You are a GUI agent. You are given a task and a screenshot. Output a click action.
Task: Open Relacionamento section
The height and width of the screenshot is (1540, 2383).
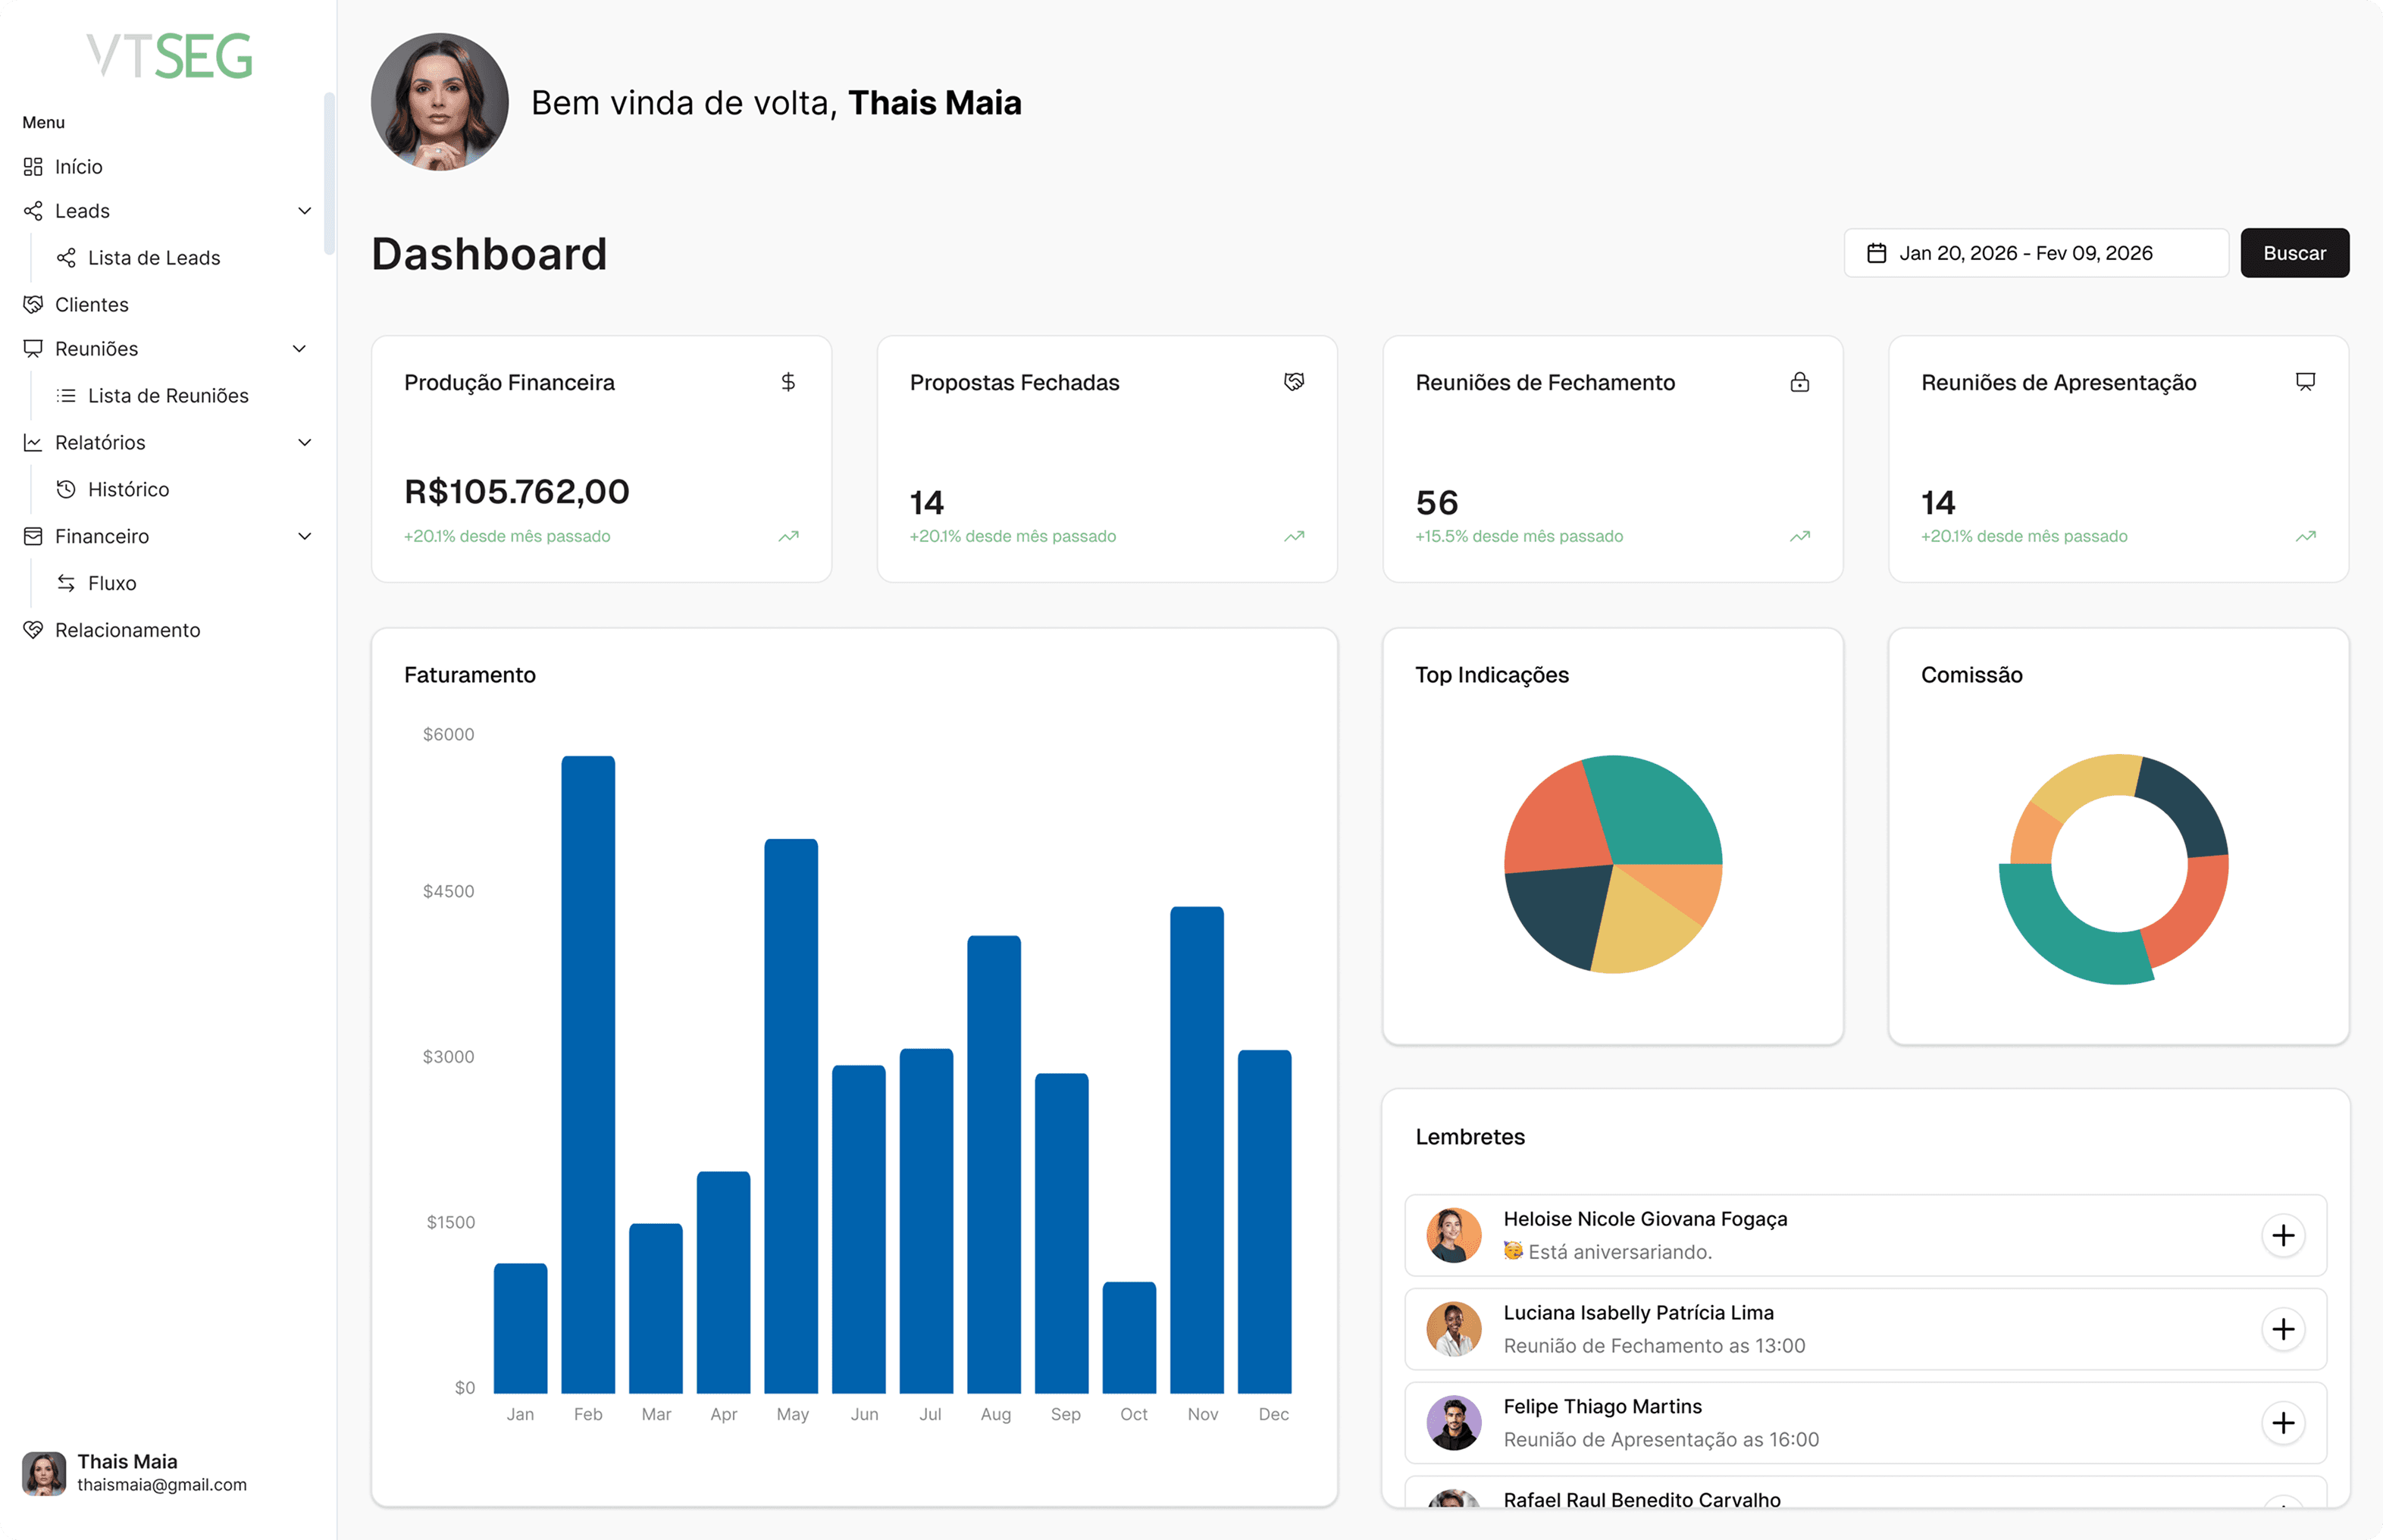128,630
